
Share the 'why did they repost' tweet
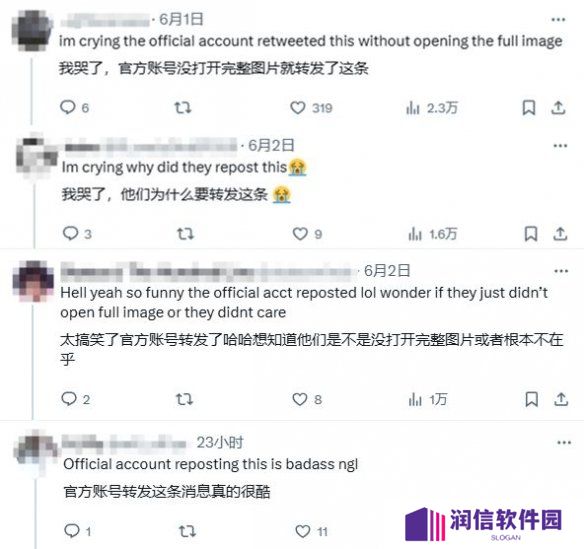pyautogui.click(x=560, y=234)
